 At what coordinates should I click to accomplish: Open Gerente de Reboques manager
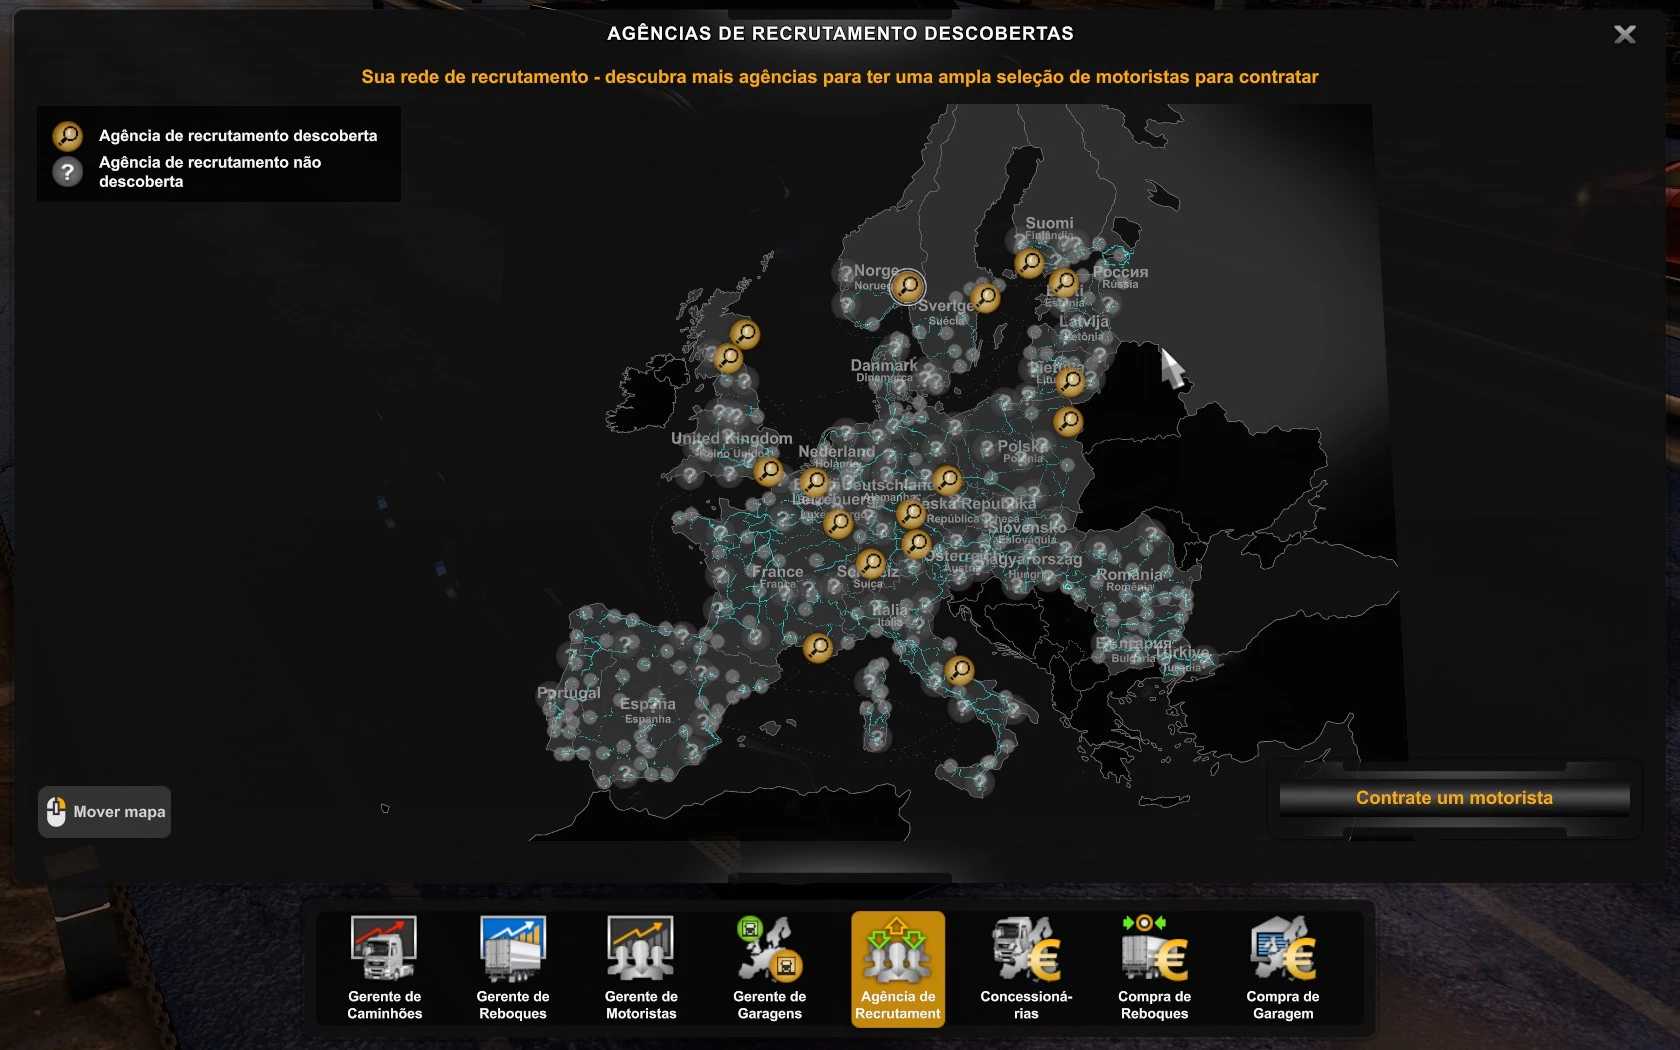[512, 967]
